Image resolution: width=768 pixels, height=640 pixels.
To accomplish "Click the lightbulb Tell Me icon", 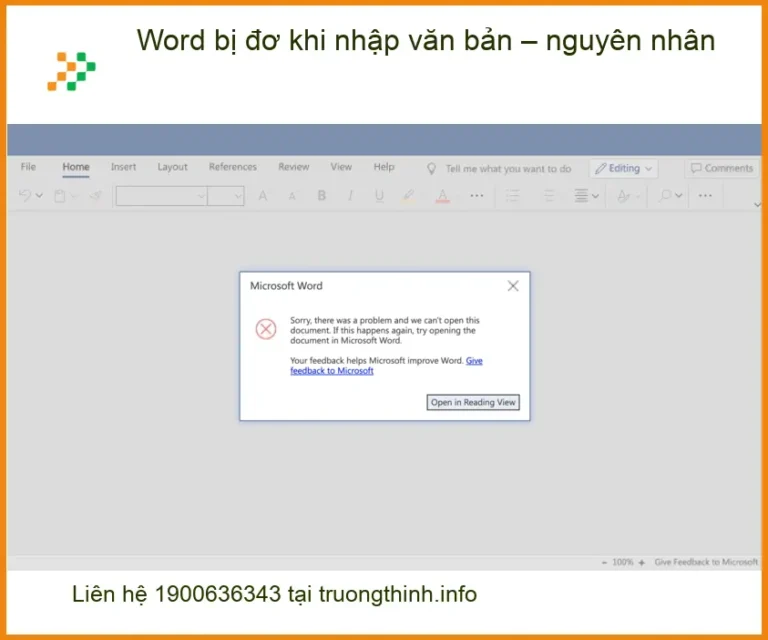I will pos(432,169).
